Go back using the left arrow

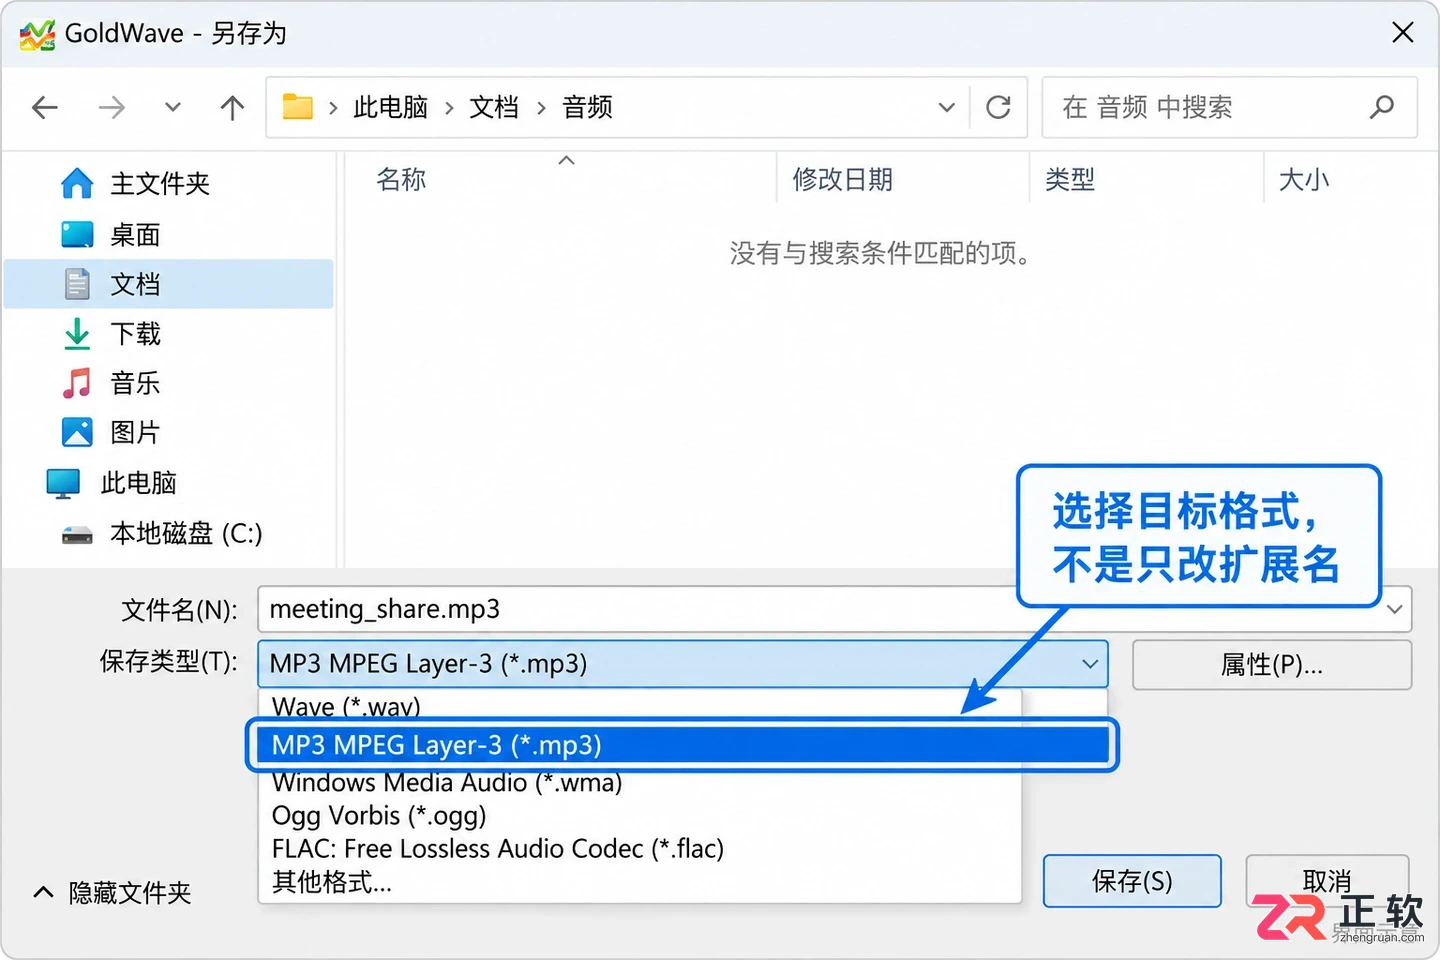click(45, 107)
